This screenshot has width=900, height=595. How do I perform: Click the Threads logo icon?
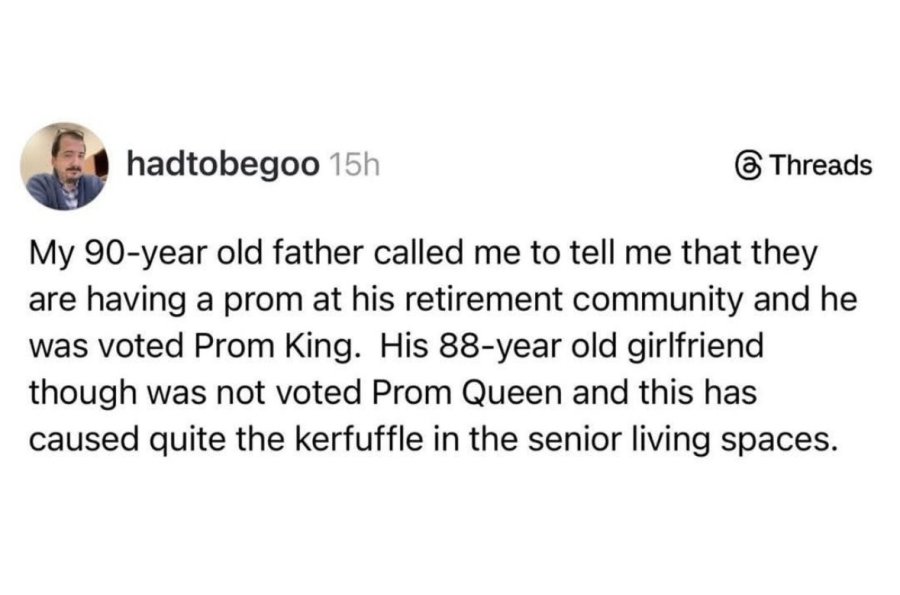pyautogui.click(x=748, y=166)
